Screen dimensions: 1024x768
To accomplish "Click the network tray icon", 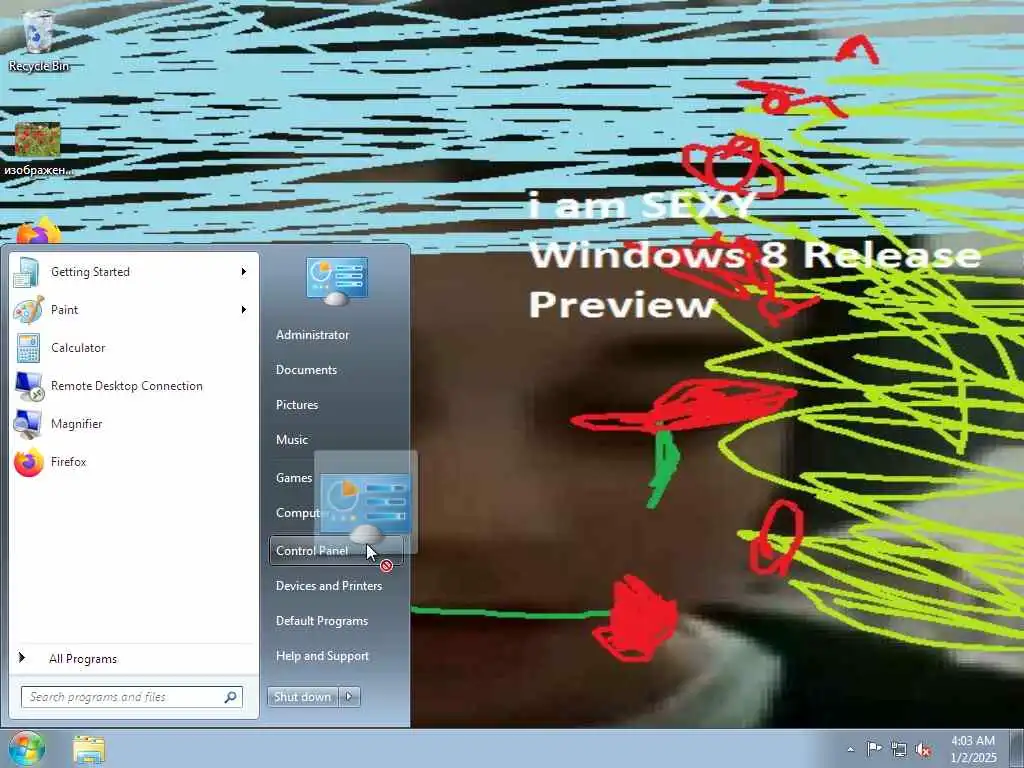I will pos(899,749).
